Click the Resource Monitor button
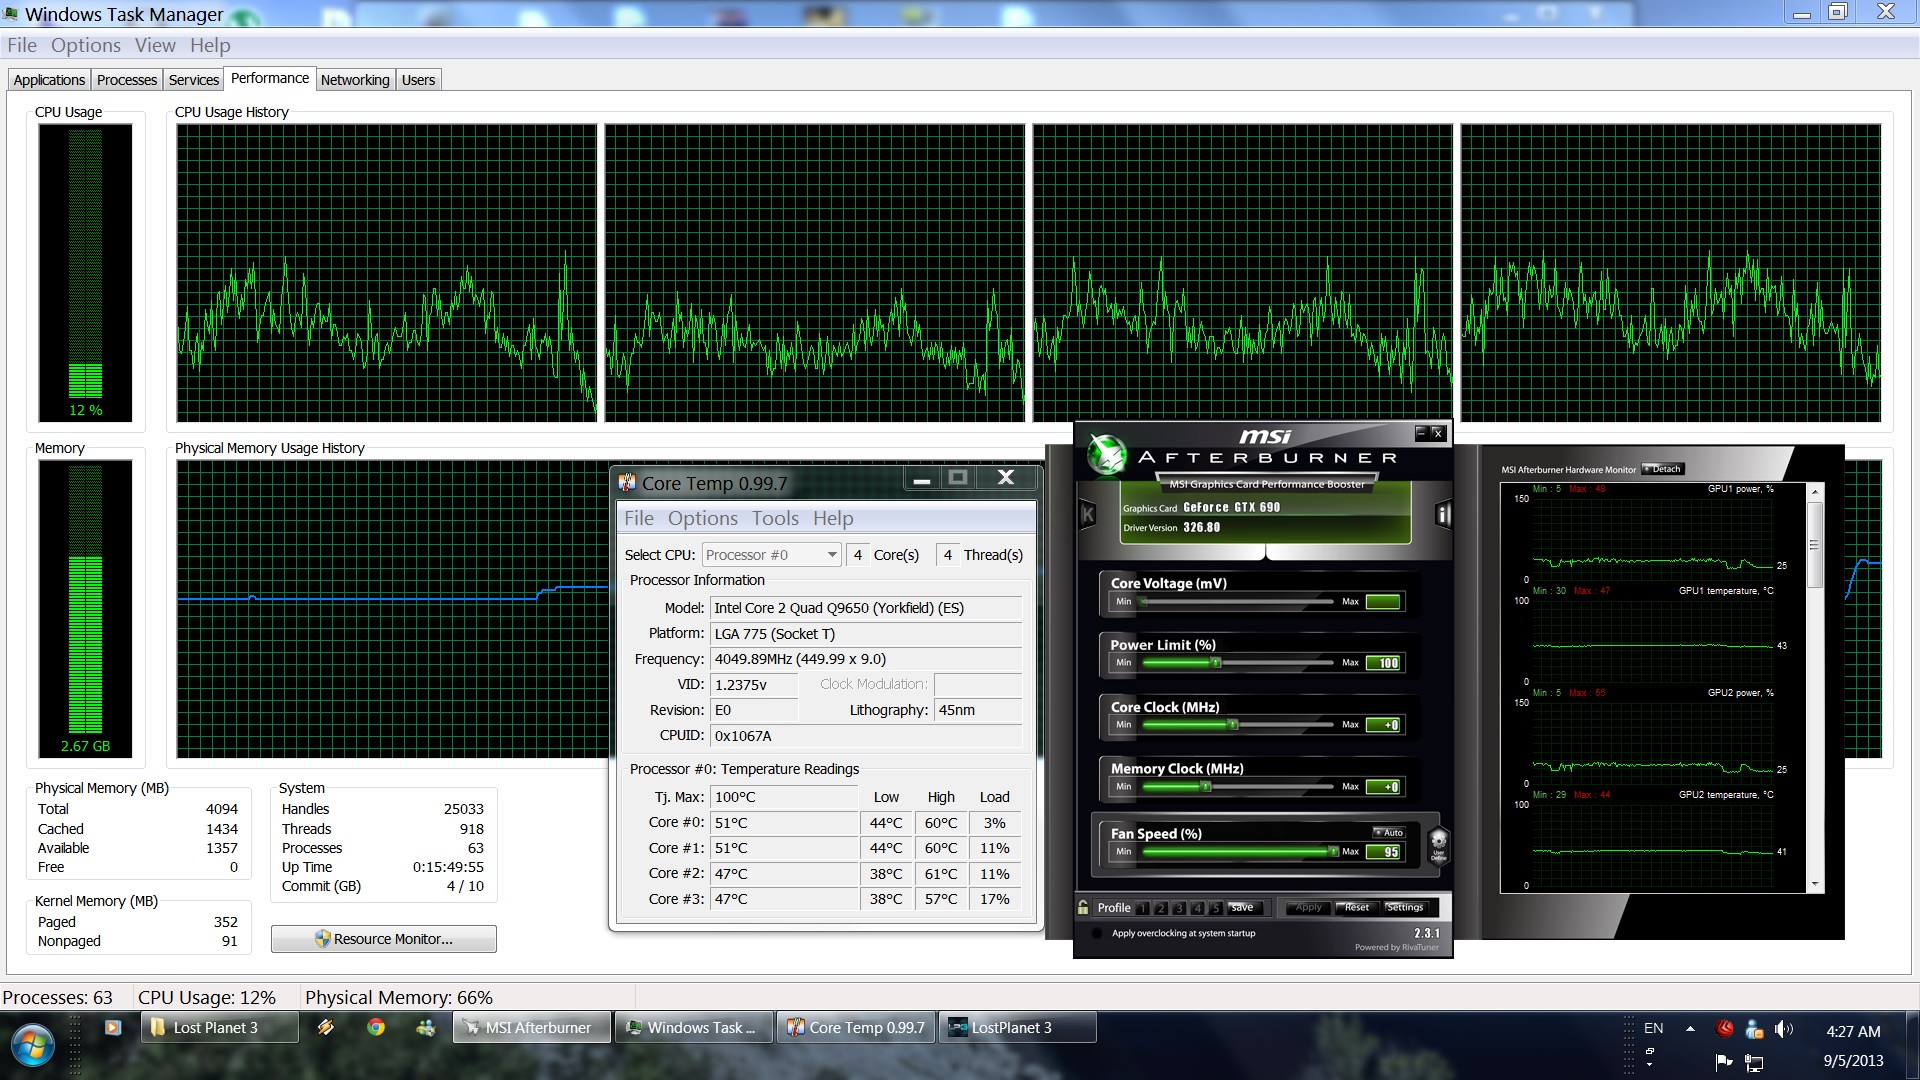Image resolution: width=1920 pixels, height=1080 pixels. 384,939
